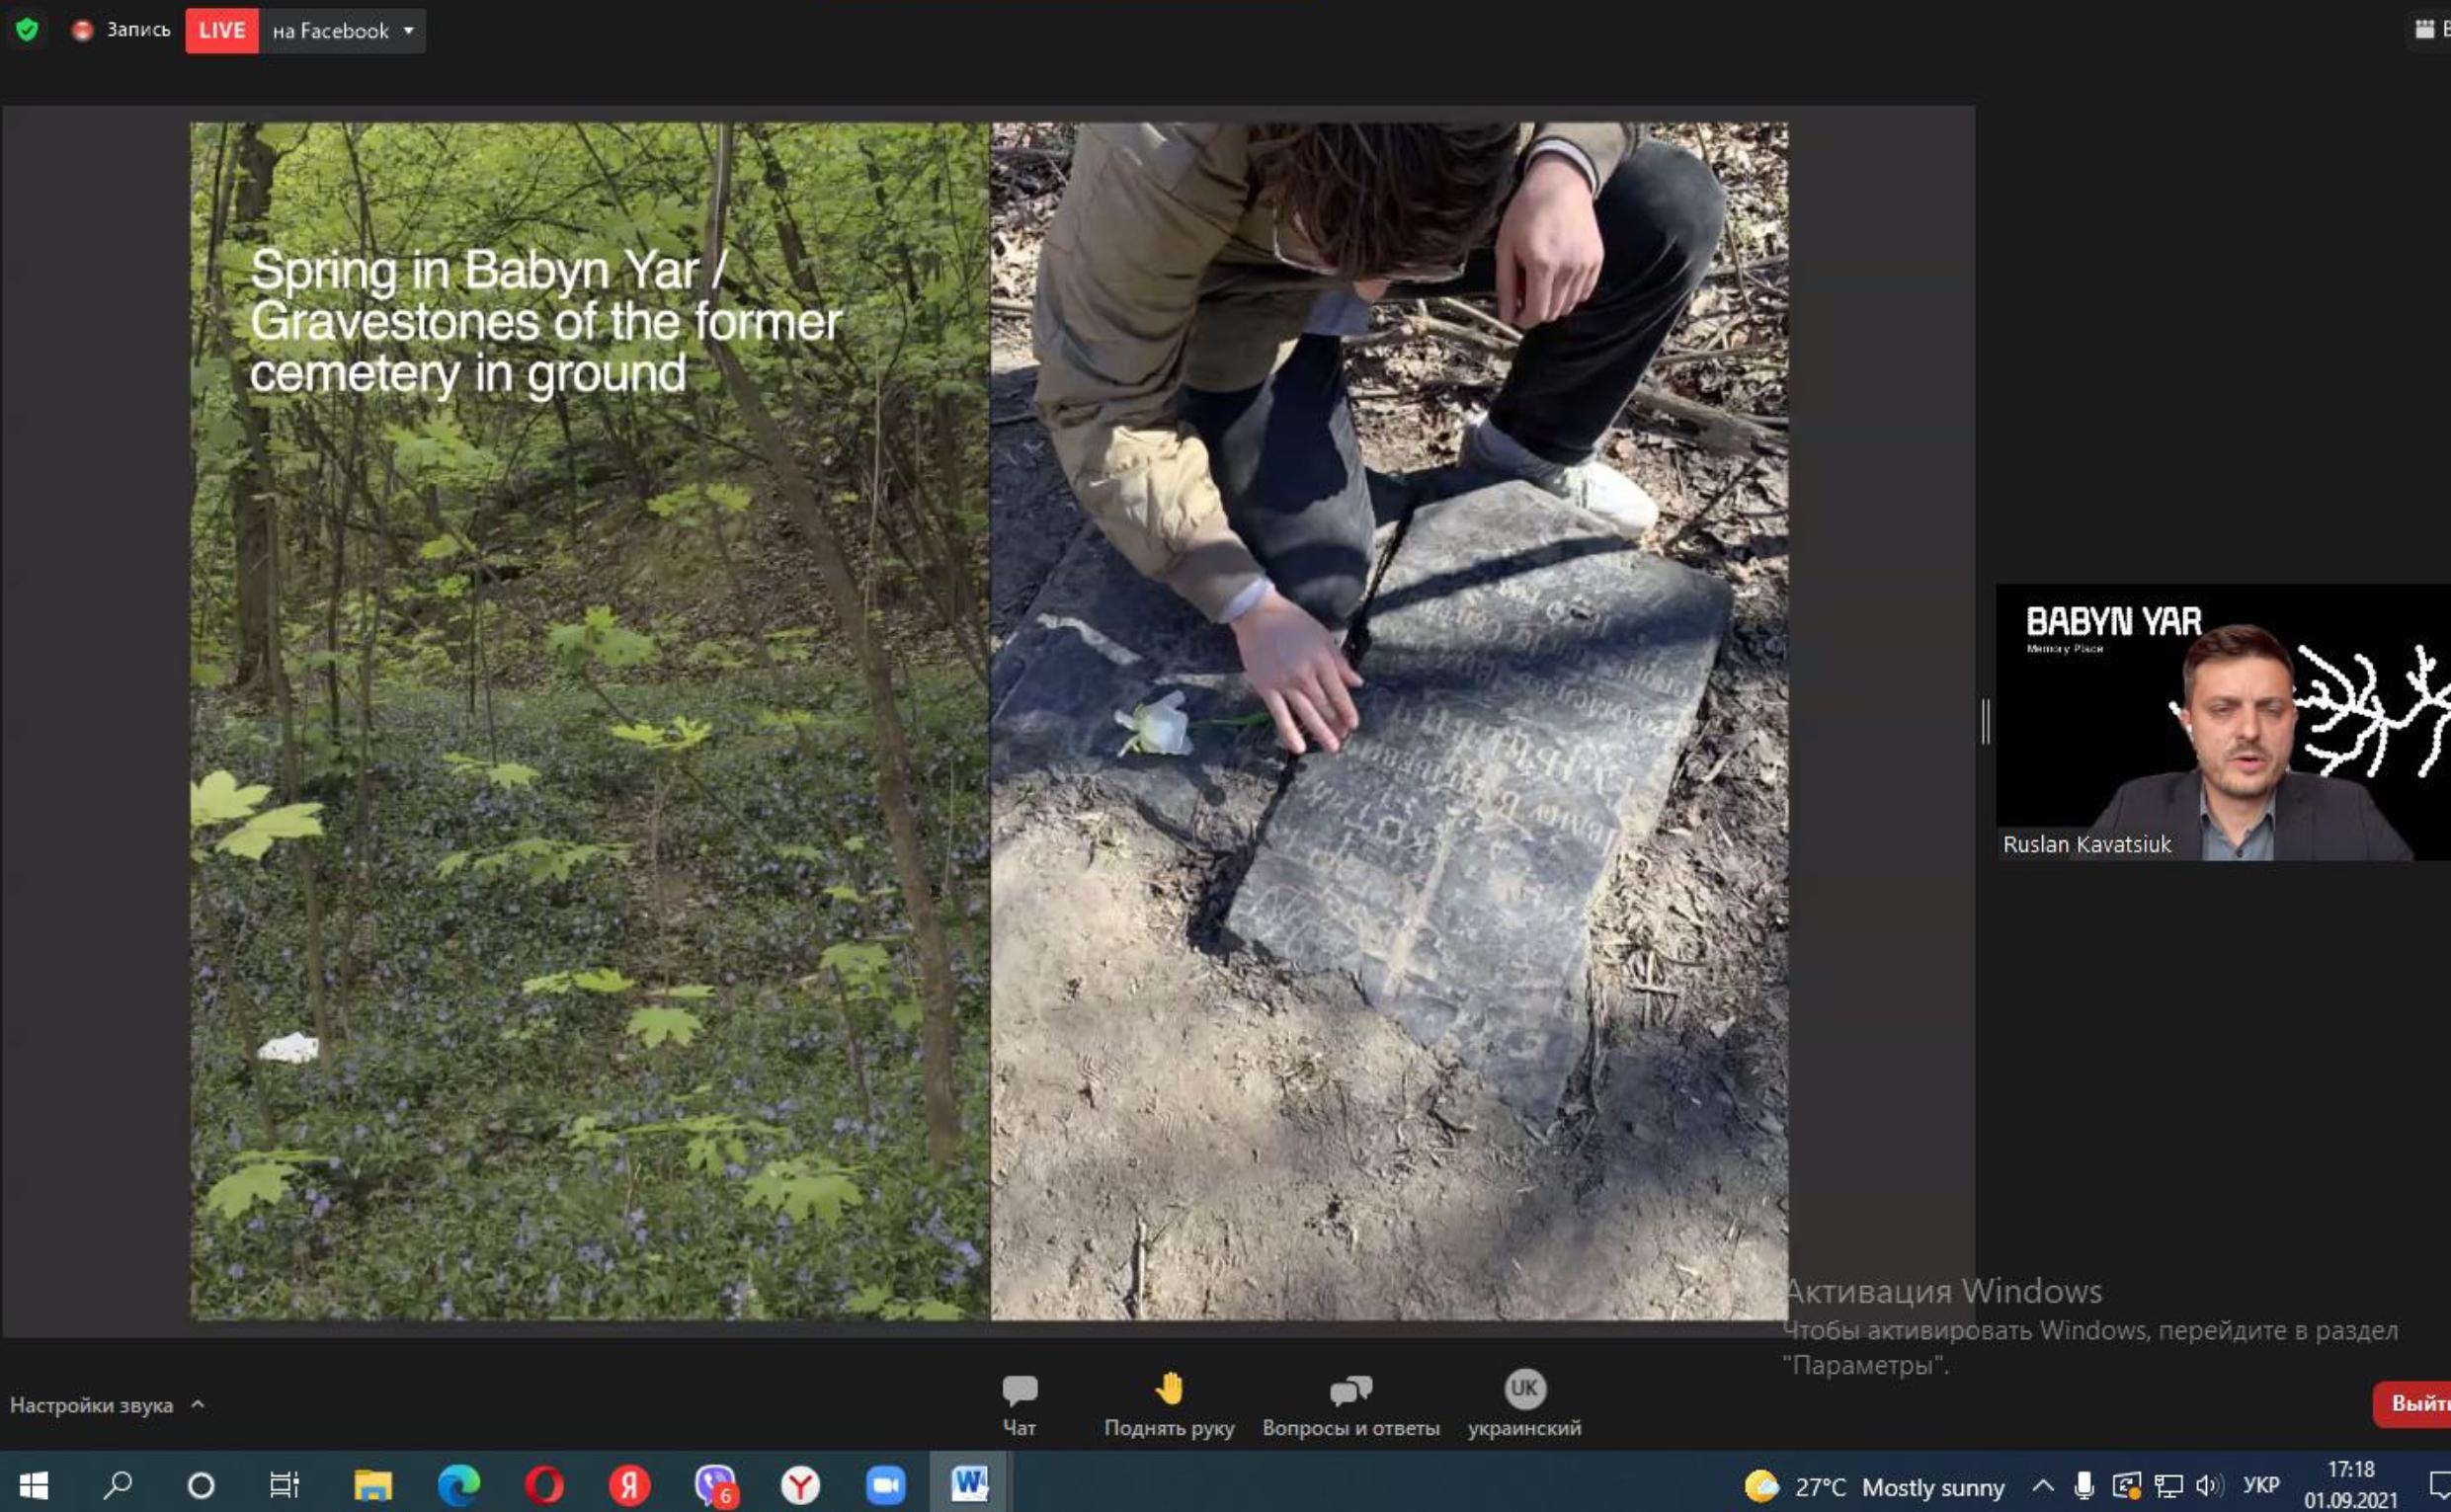
Task: Expand Настройки звука audio settings chevron
Action: (198, 1404)
